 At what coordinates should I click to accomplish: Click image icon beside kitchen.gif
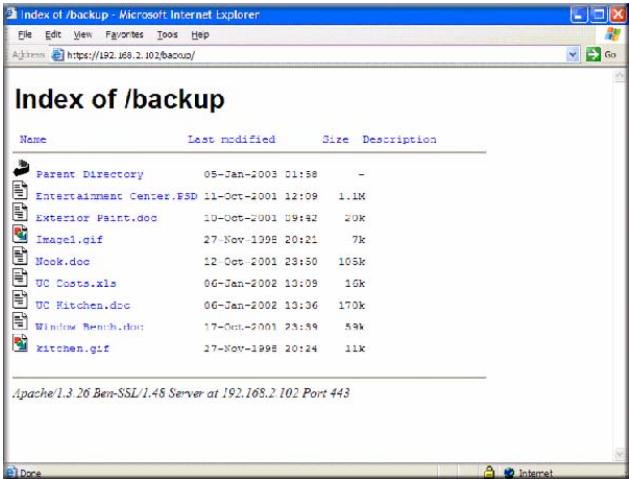tap(20, 343)
